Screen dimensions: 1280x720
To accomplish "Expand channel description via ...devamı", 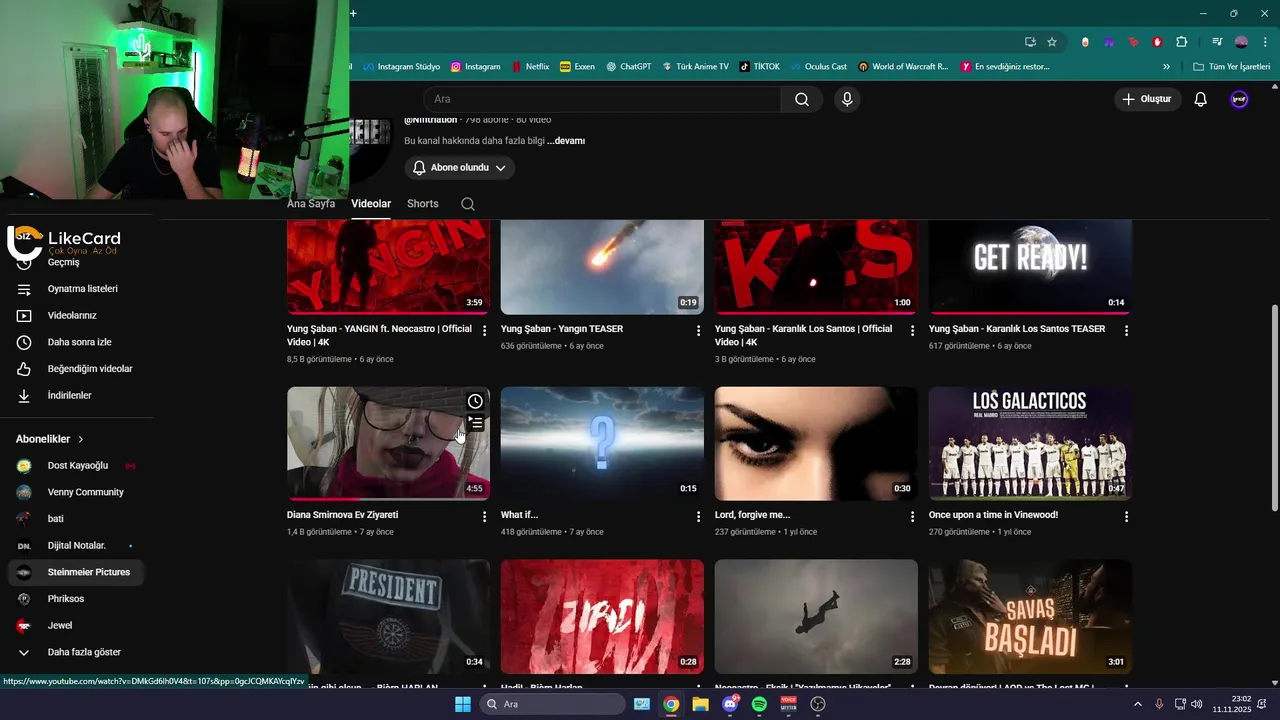I will point(566,141).
